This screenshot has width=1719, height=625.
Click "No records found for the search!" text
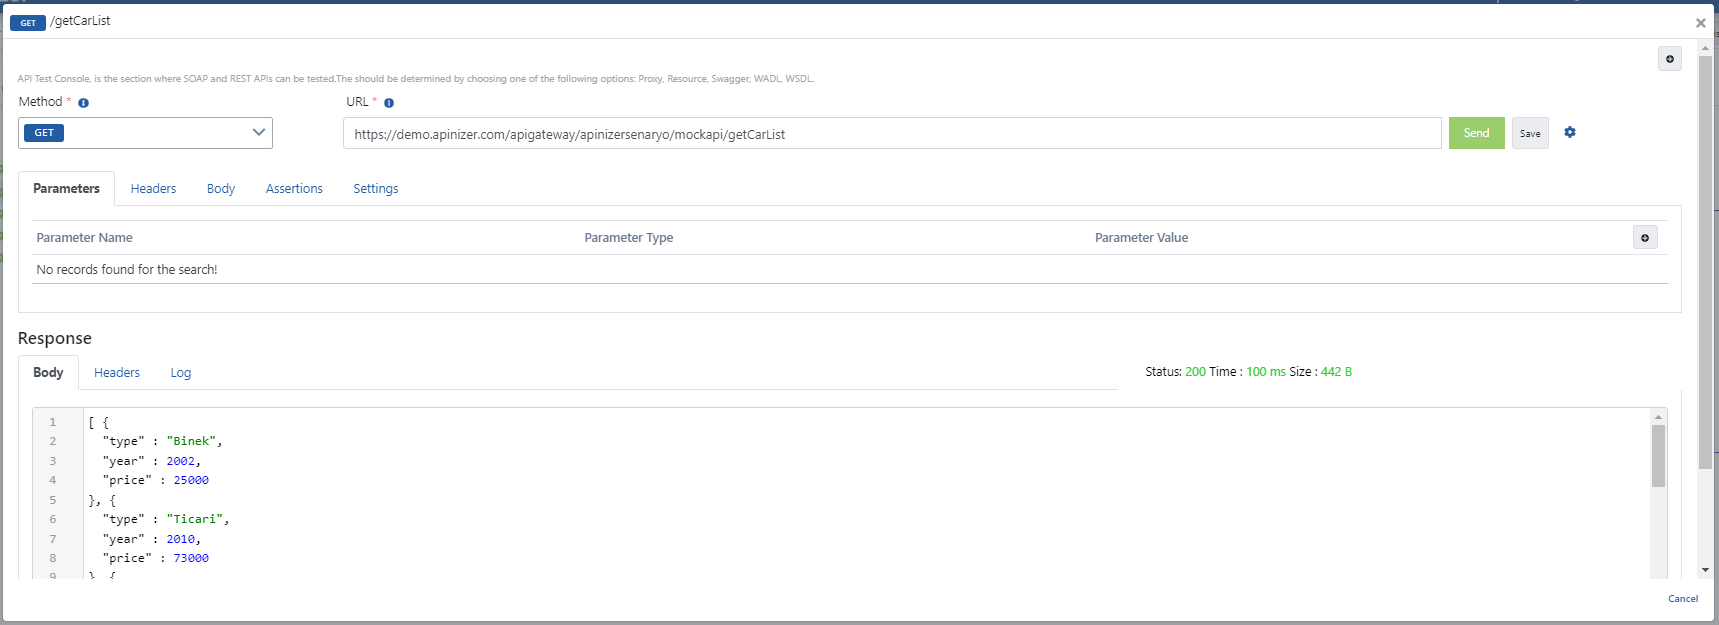[x=127, y=270]
